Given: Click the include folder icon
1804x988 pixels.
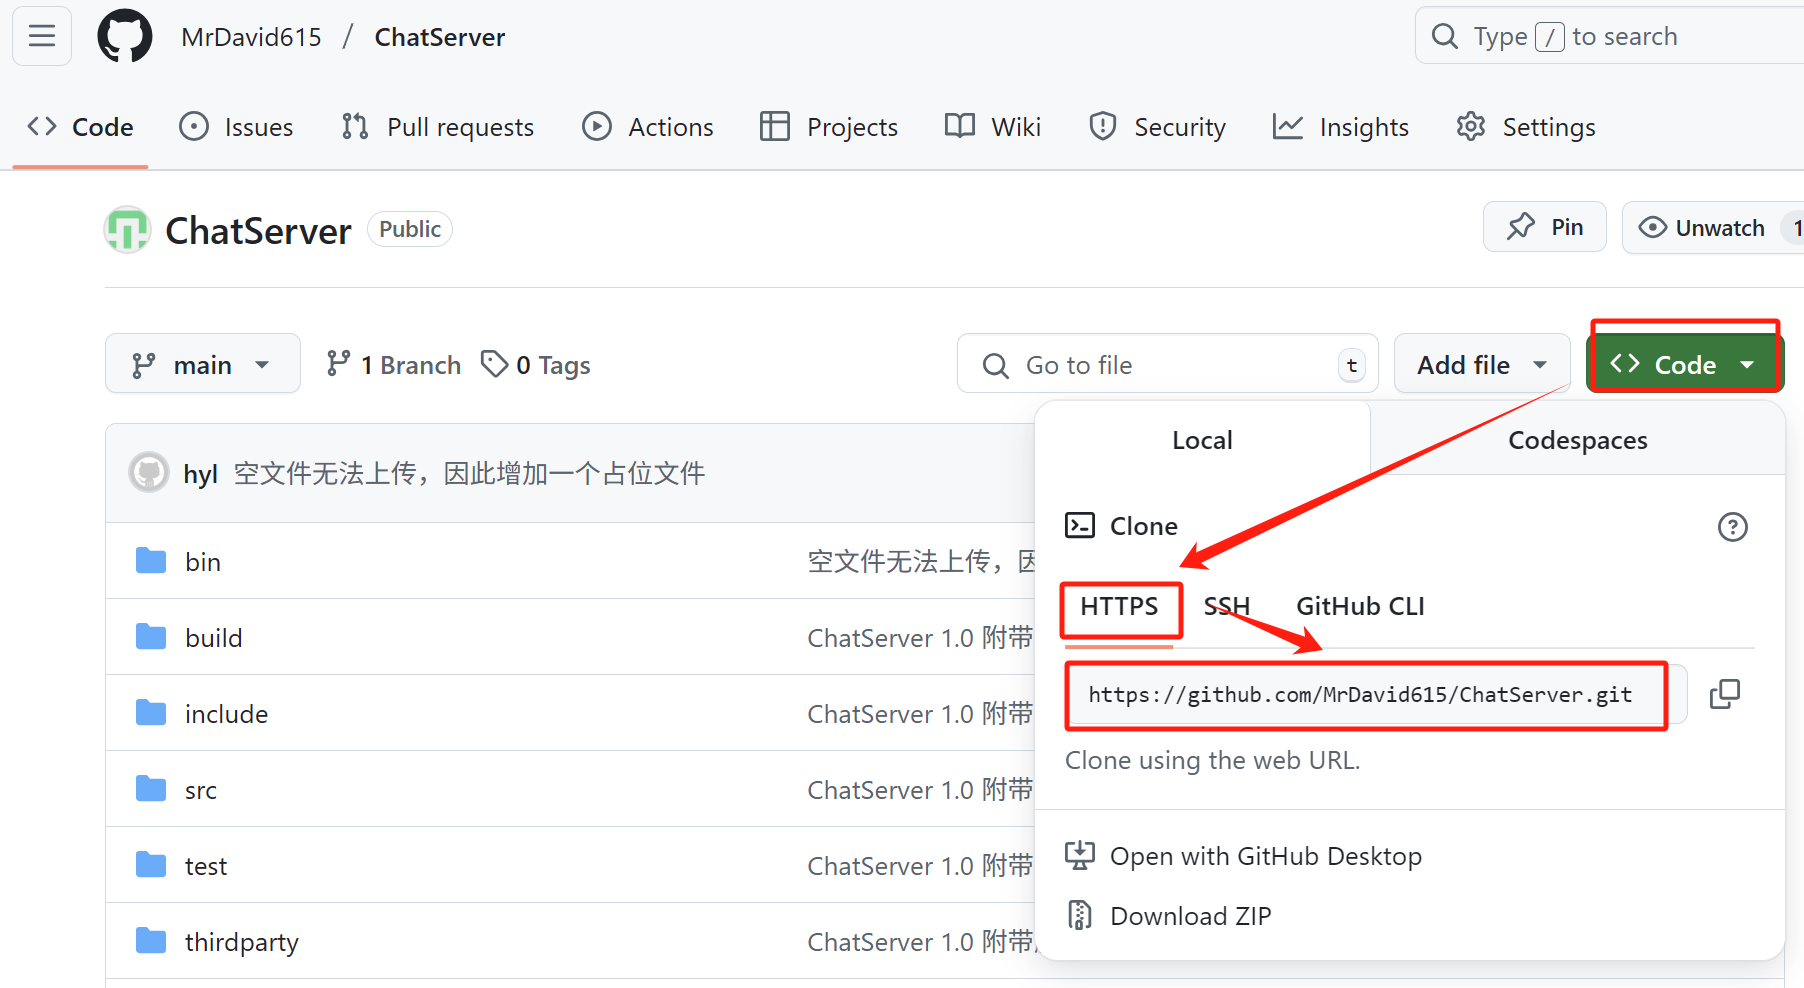Looking at the screenshot, I should [x=151, y=713].
